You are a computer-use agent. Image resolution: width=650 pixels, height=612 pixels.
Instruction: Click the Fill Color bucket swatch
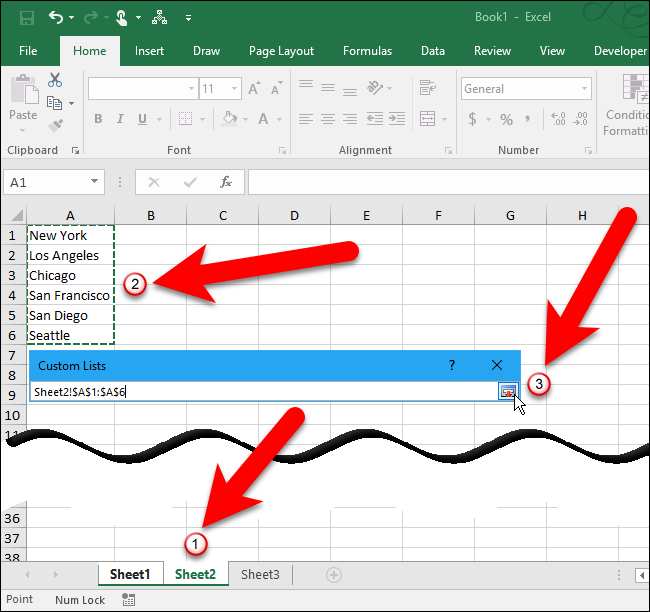pos(229,119)
